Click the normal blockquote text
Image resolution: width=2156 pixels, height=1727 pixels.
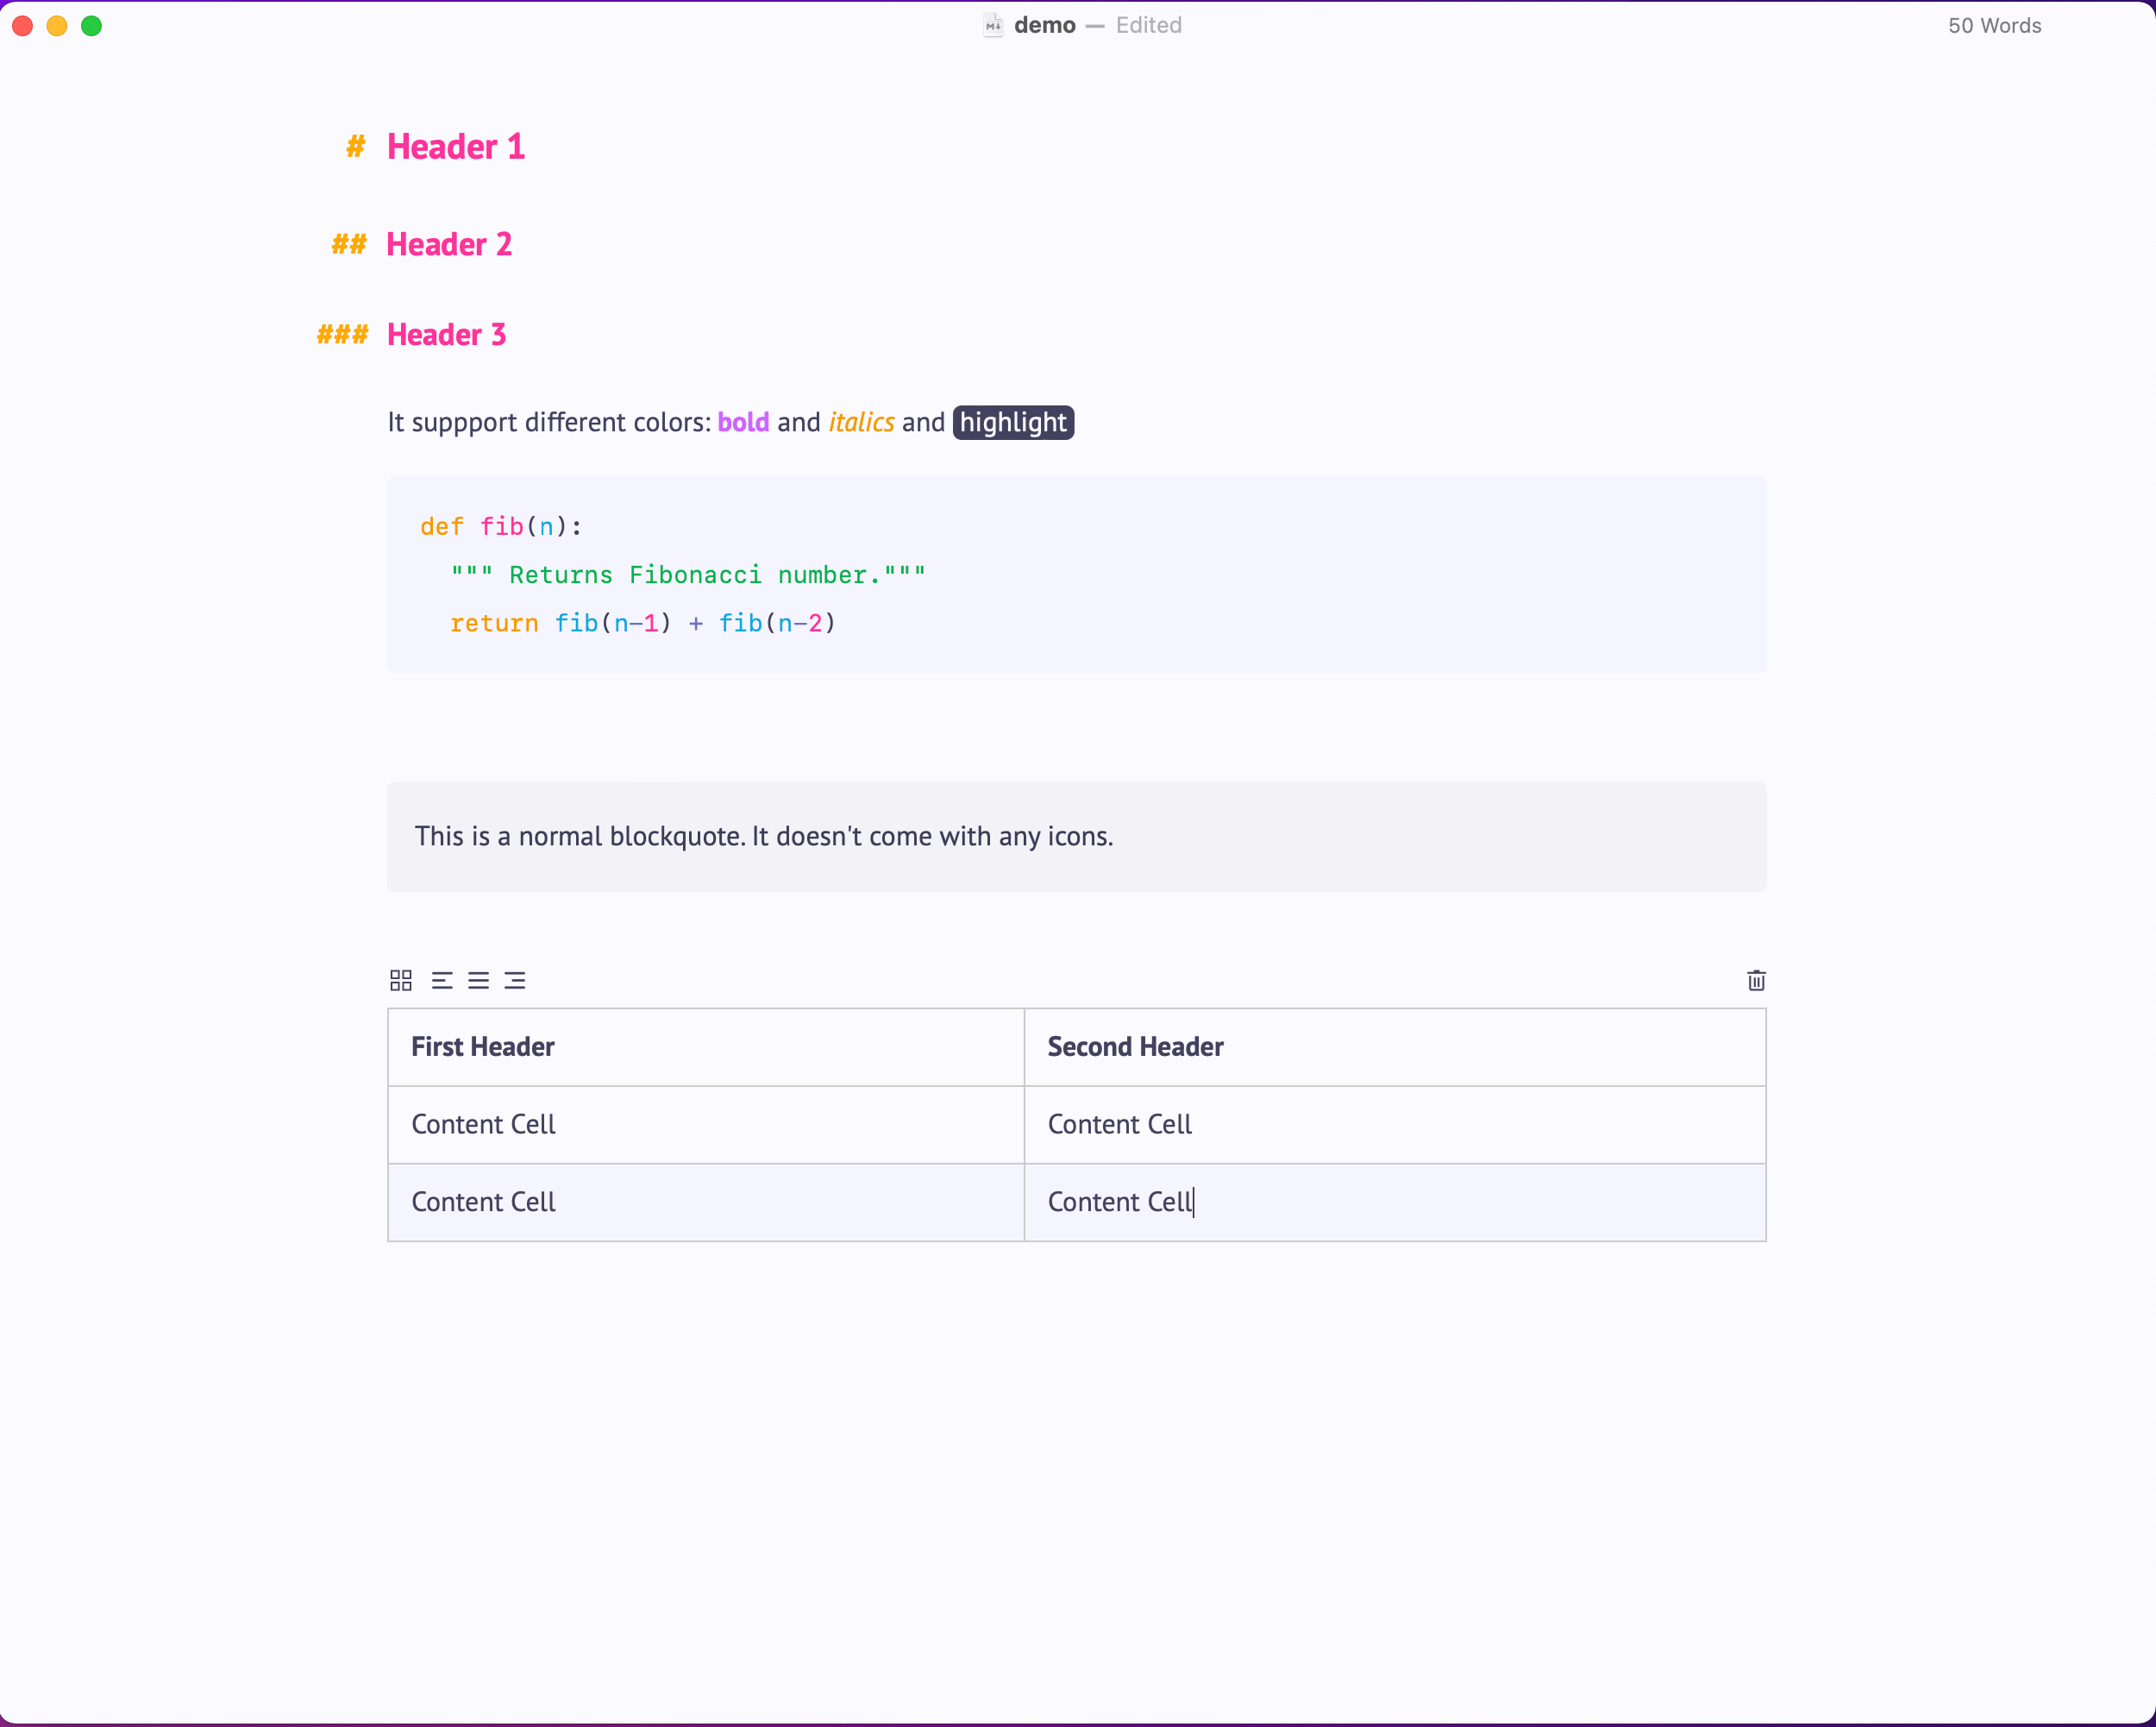coord(764,836)
